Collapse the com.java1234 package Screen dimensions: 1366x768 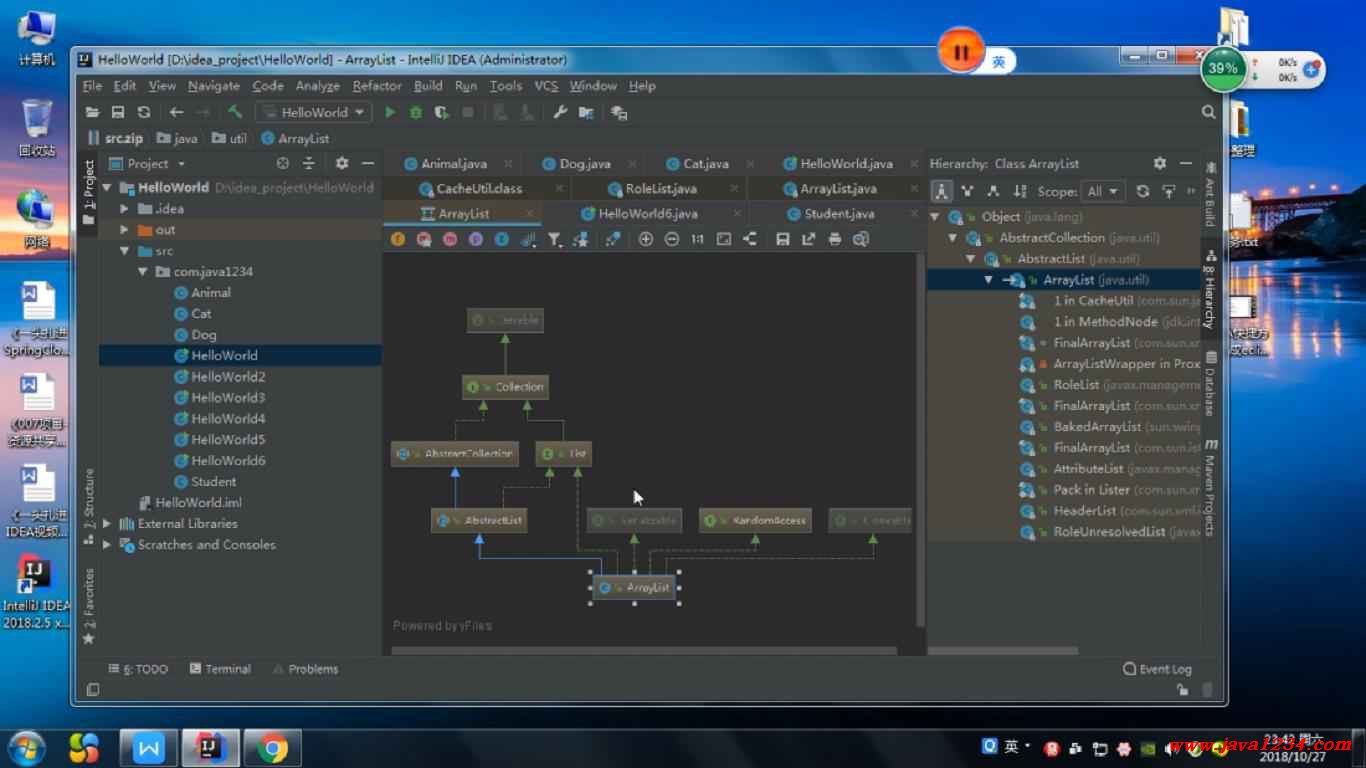144,272
